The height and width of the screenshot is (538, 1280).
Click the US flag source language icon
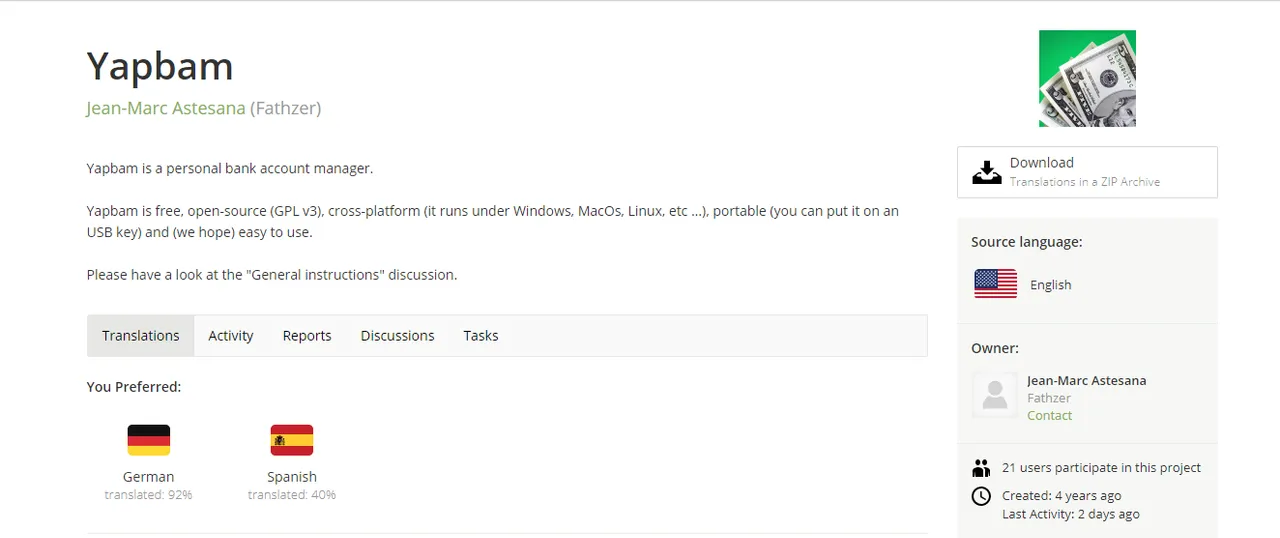(995, 284)
